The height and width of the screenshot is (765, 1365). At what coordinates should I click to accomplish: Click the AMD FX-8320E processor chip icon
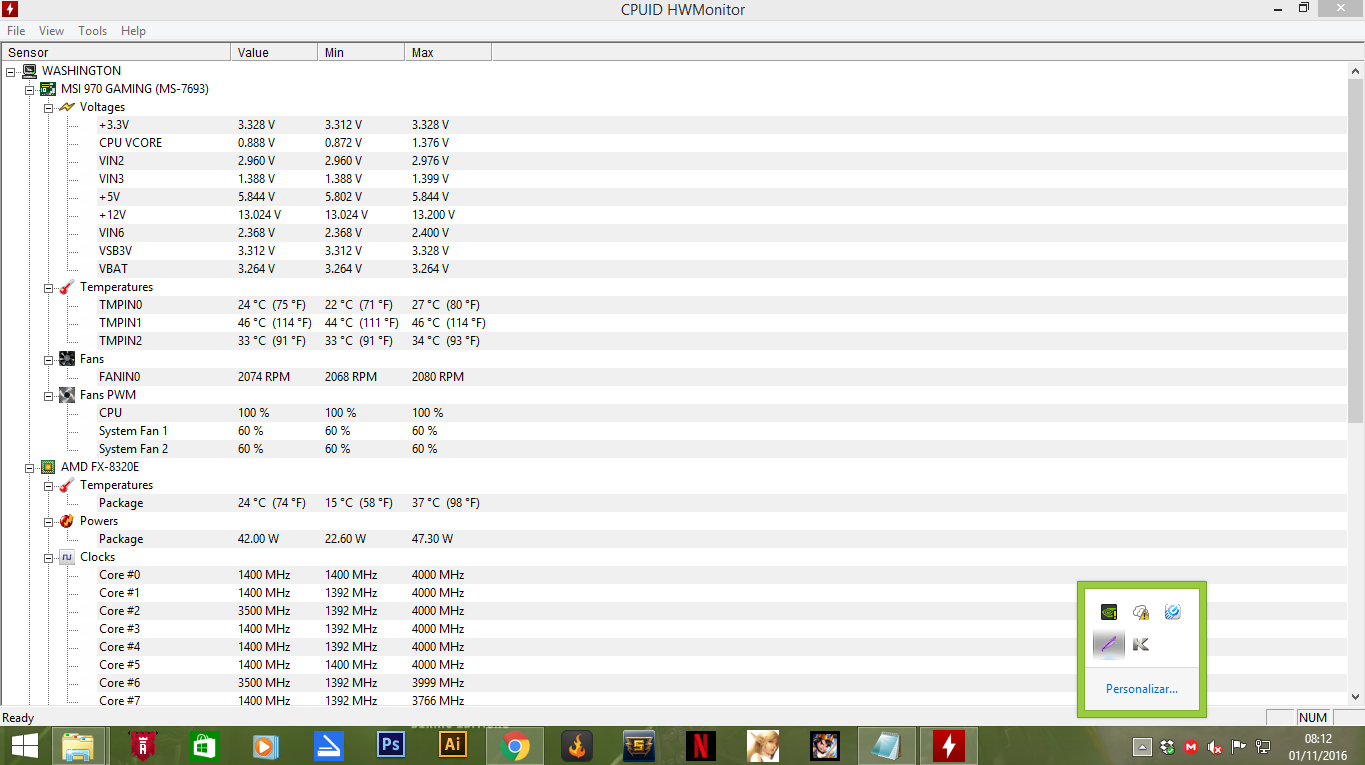(x=48, y=467)
